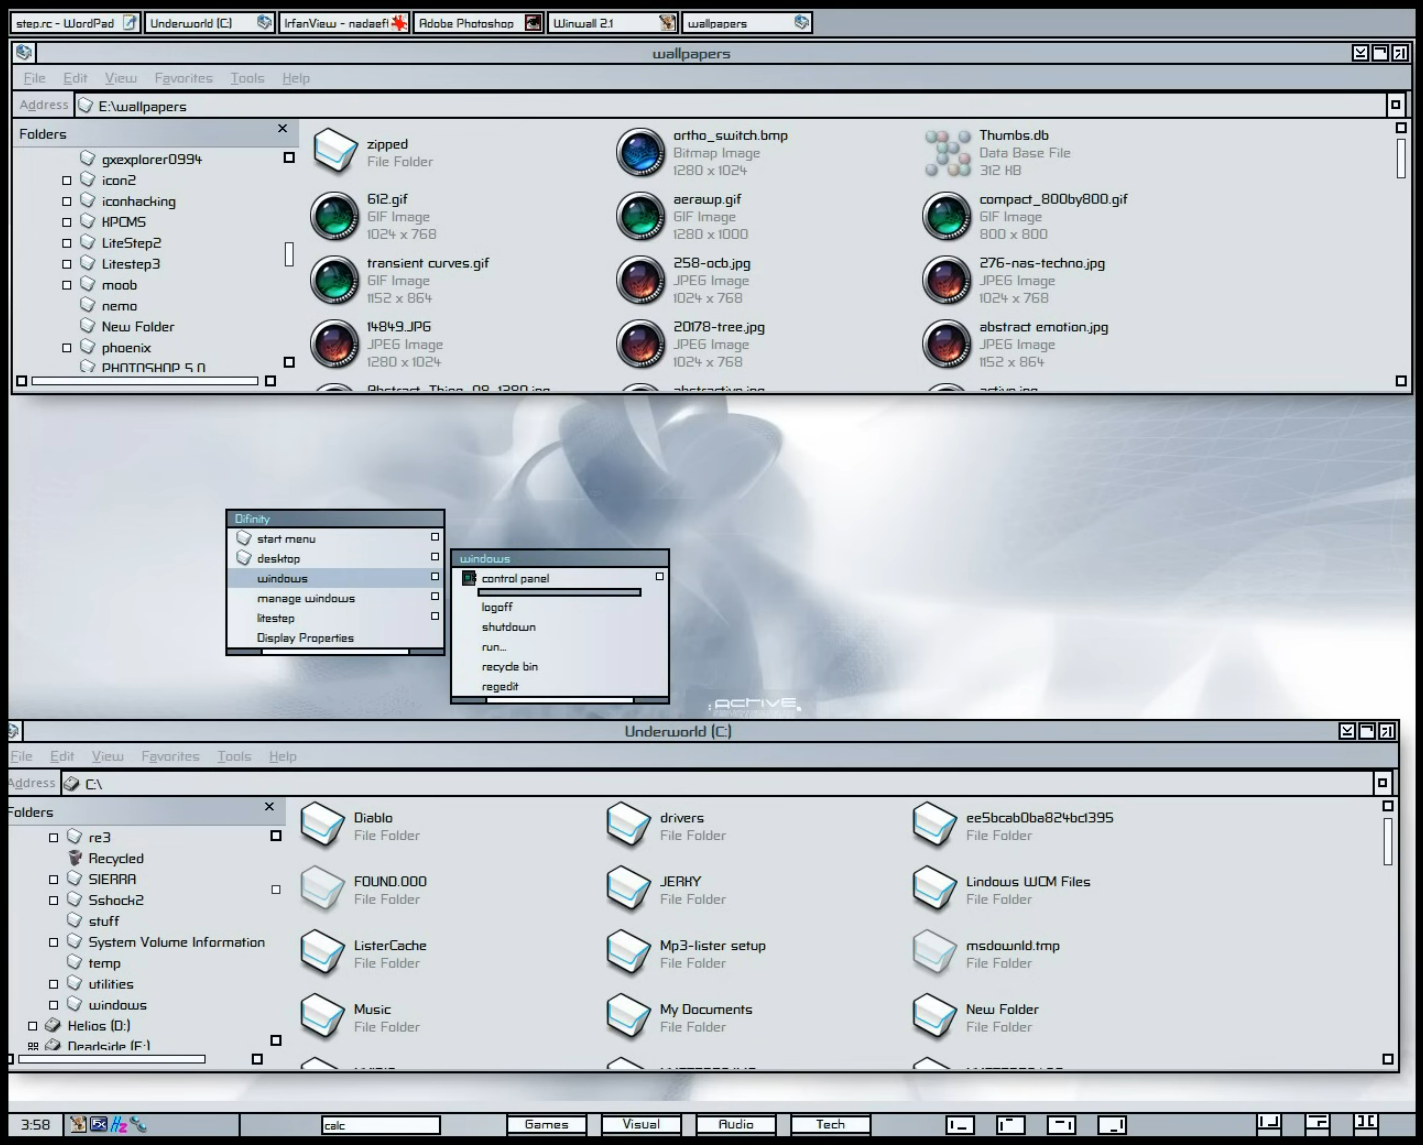
Task: Select the Music folder icon
Action: (x=323, y=1017)
